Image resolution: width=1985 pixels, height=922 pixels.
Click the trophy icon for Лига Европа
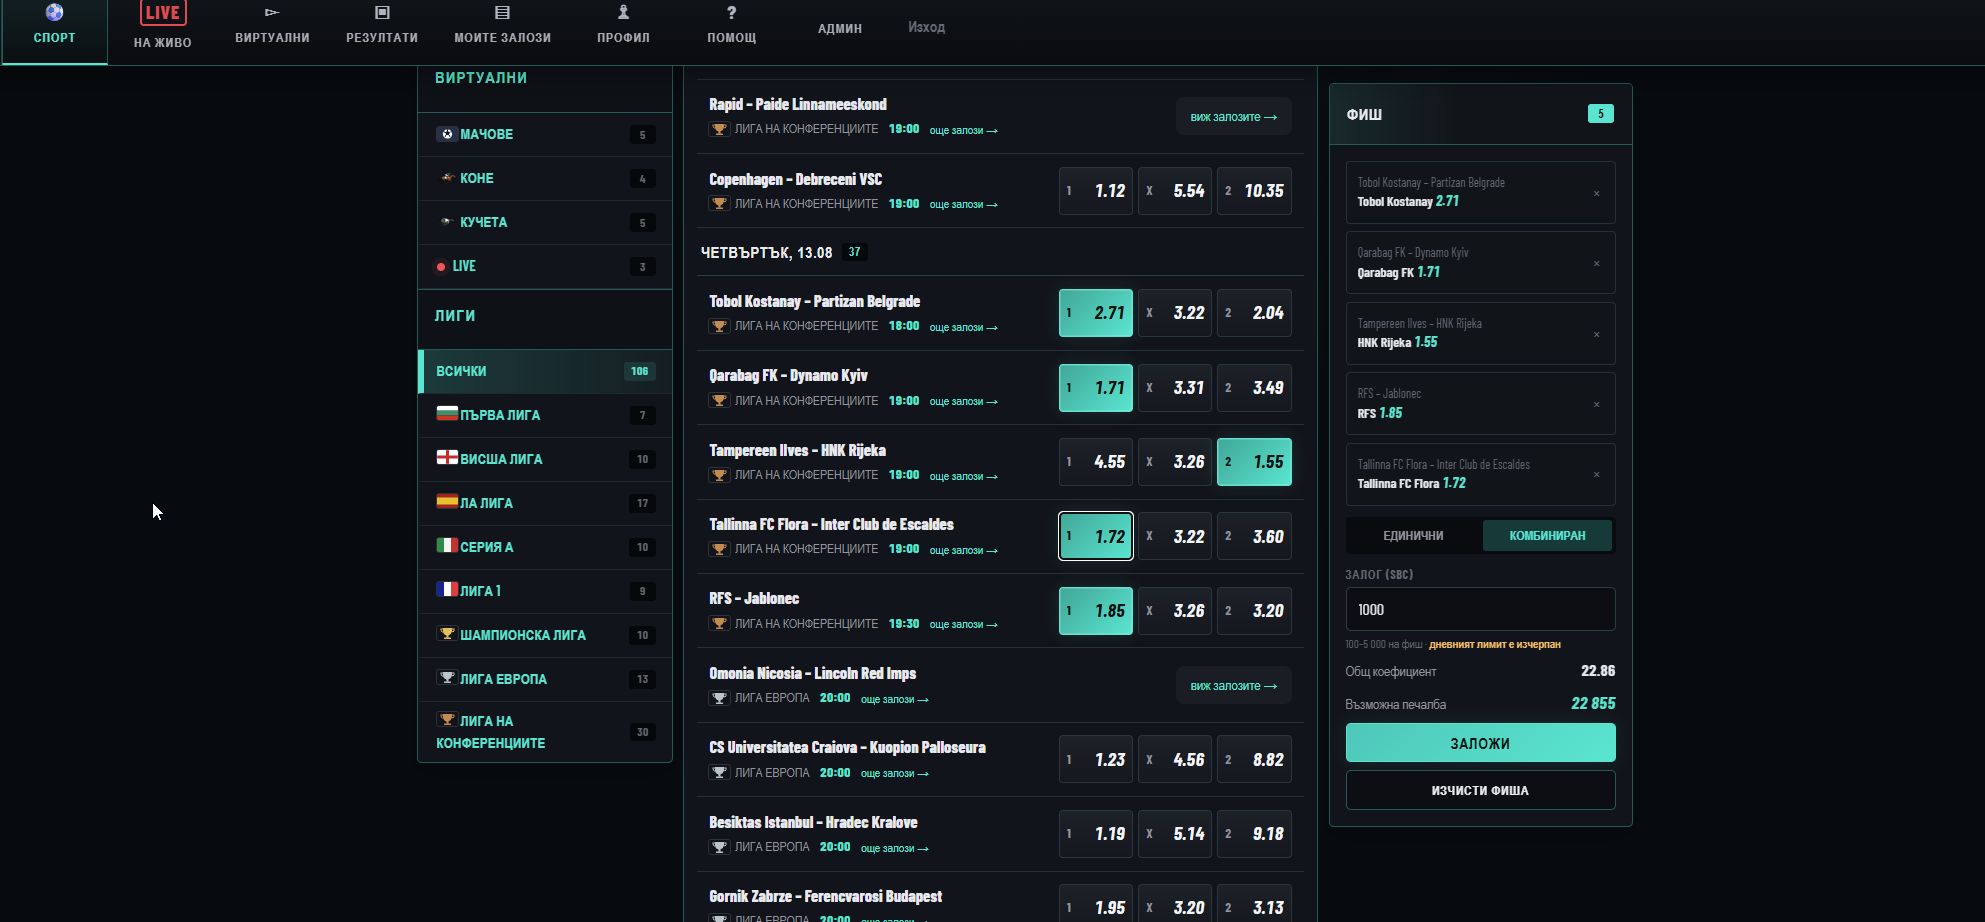(447, 678)
